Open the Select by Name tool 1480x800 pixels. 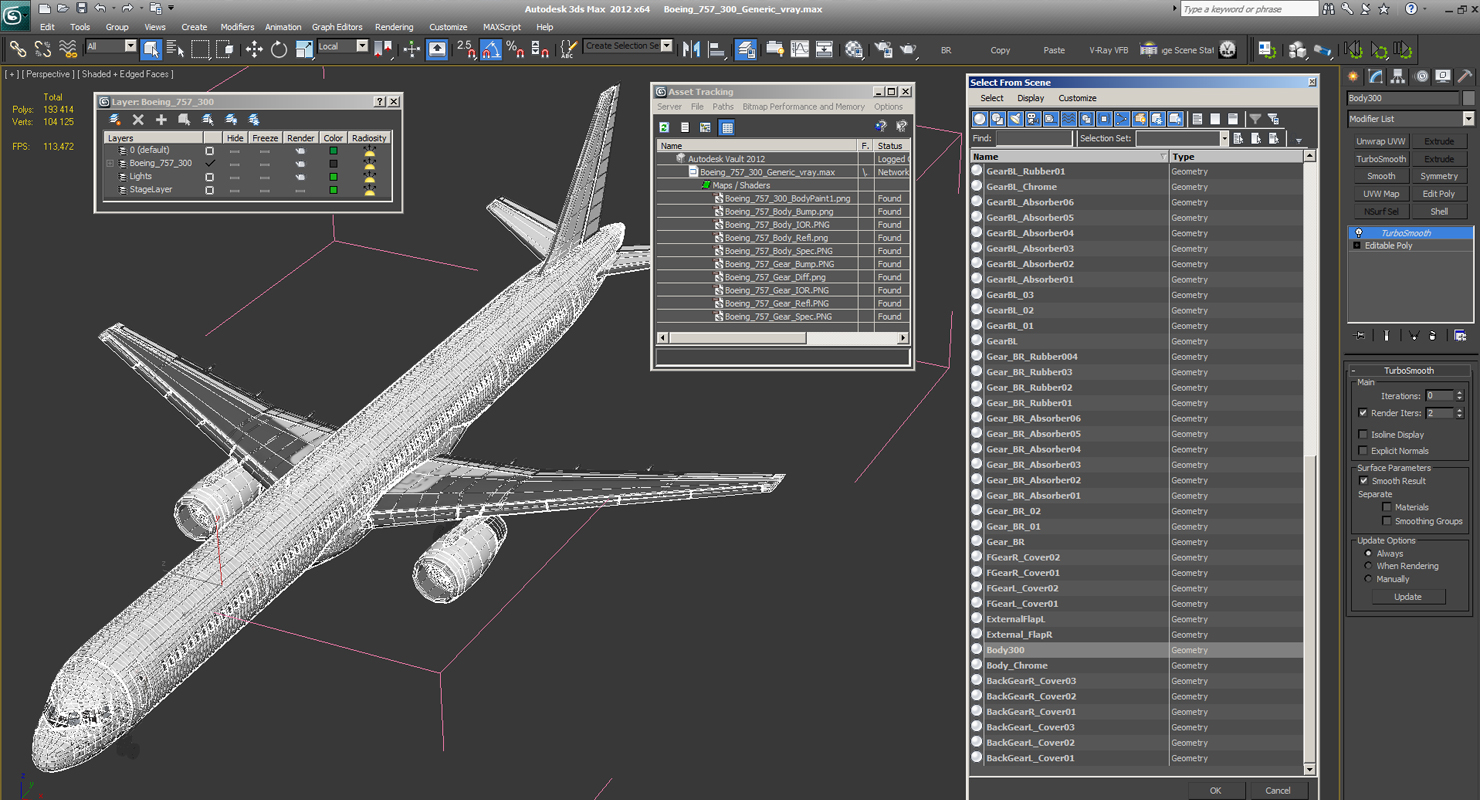(x=175, y=48)
